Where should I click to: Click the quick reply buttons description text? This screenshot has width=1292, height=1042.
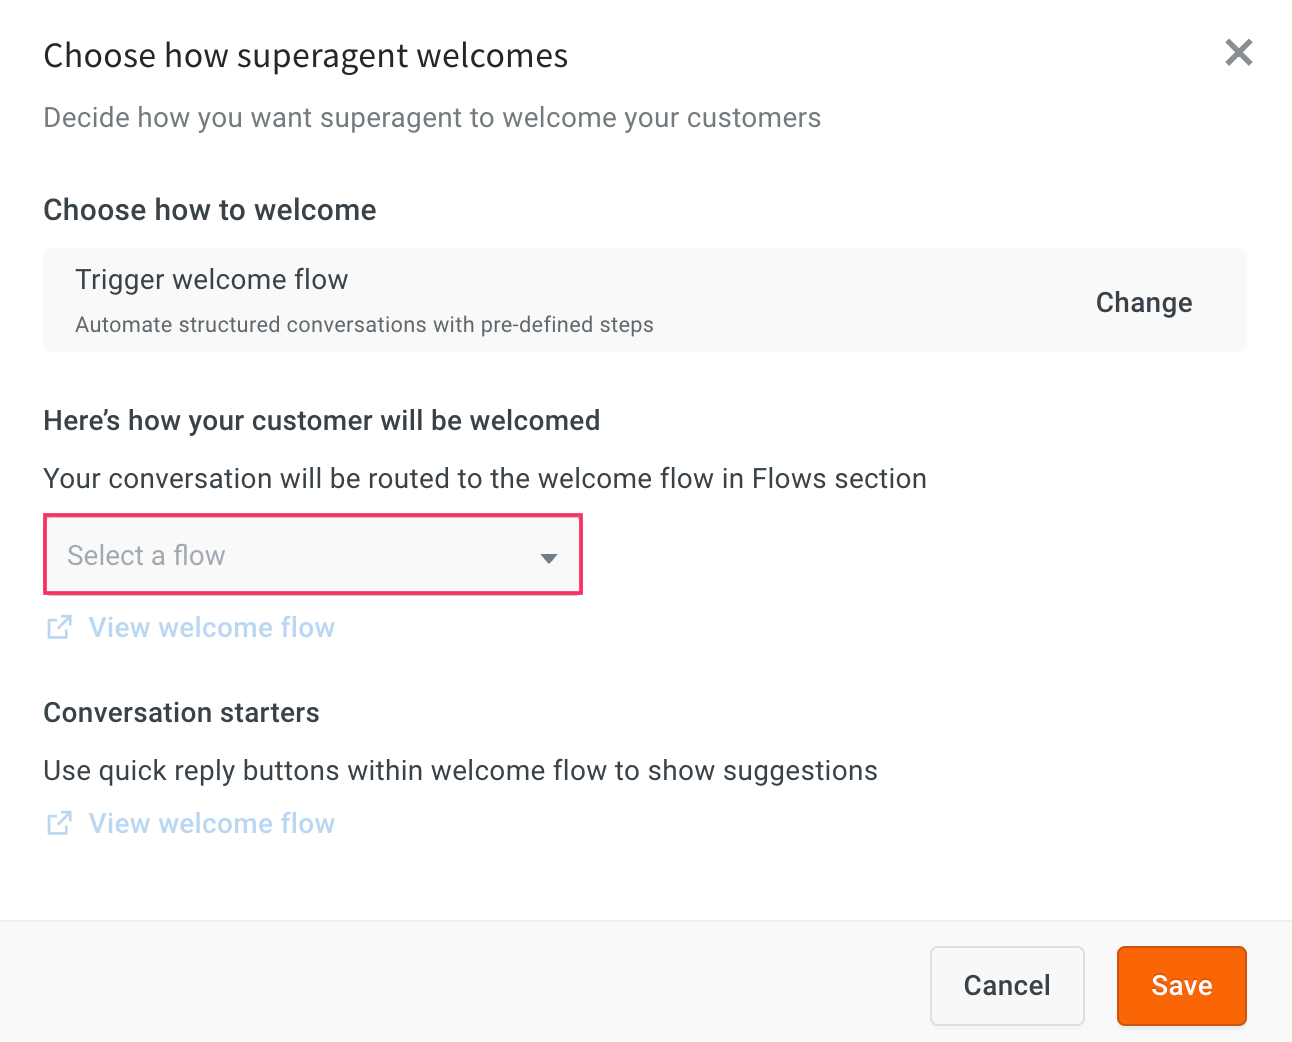click(460, 771)
